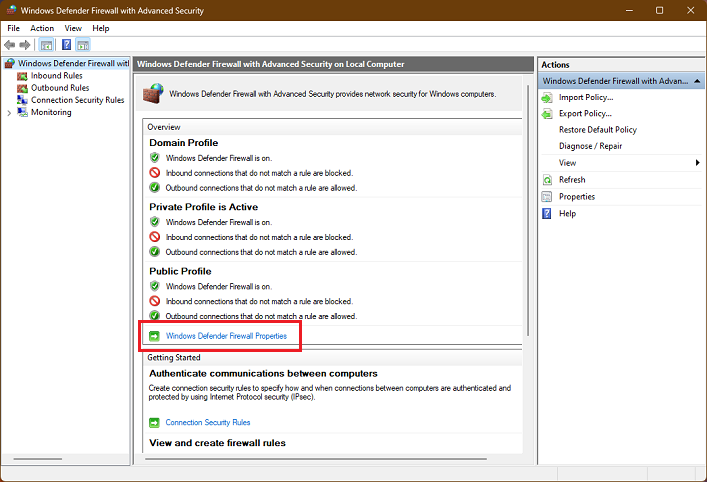The width and height of the screenshot is (707, 482).
Task: Click green arrow icon beside Firewall Properties link
Action: tap(154, 336)
